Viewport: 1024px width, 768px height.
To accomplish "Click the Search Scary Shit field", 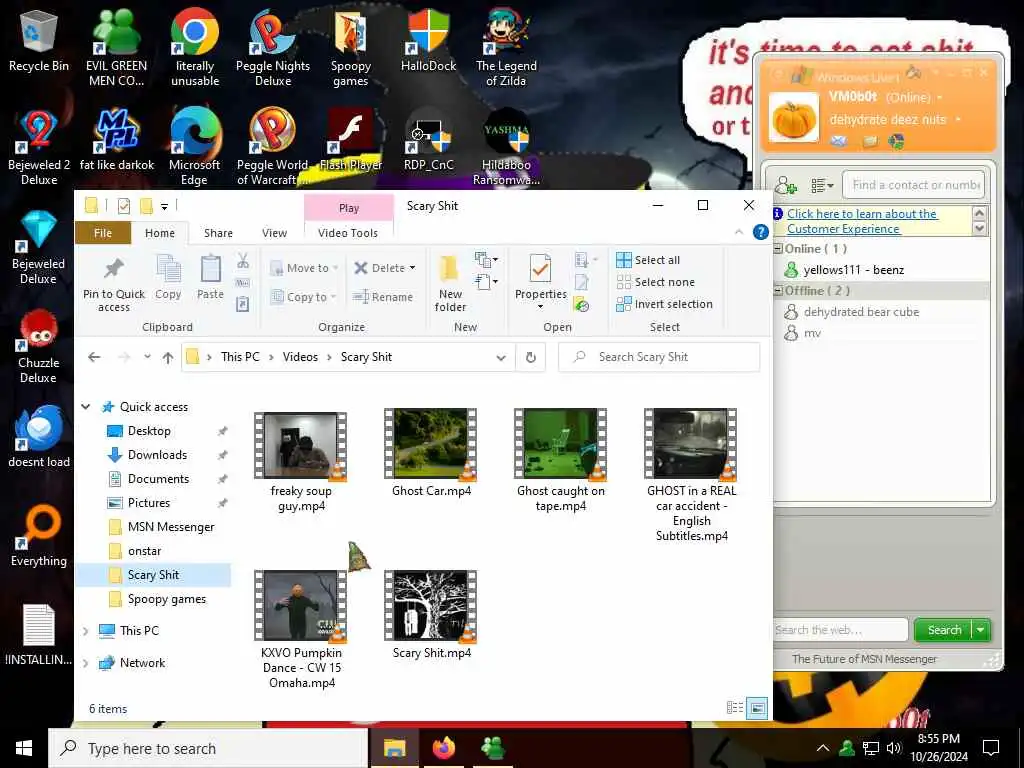I will pyautogui.click(x=659, y=357).
